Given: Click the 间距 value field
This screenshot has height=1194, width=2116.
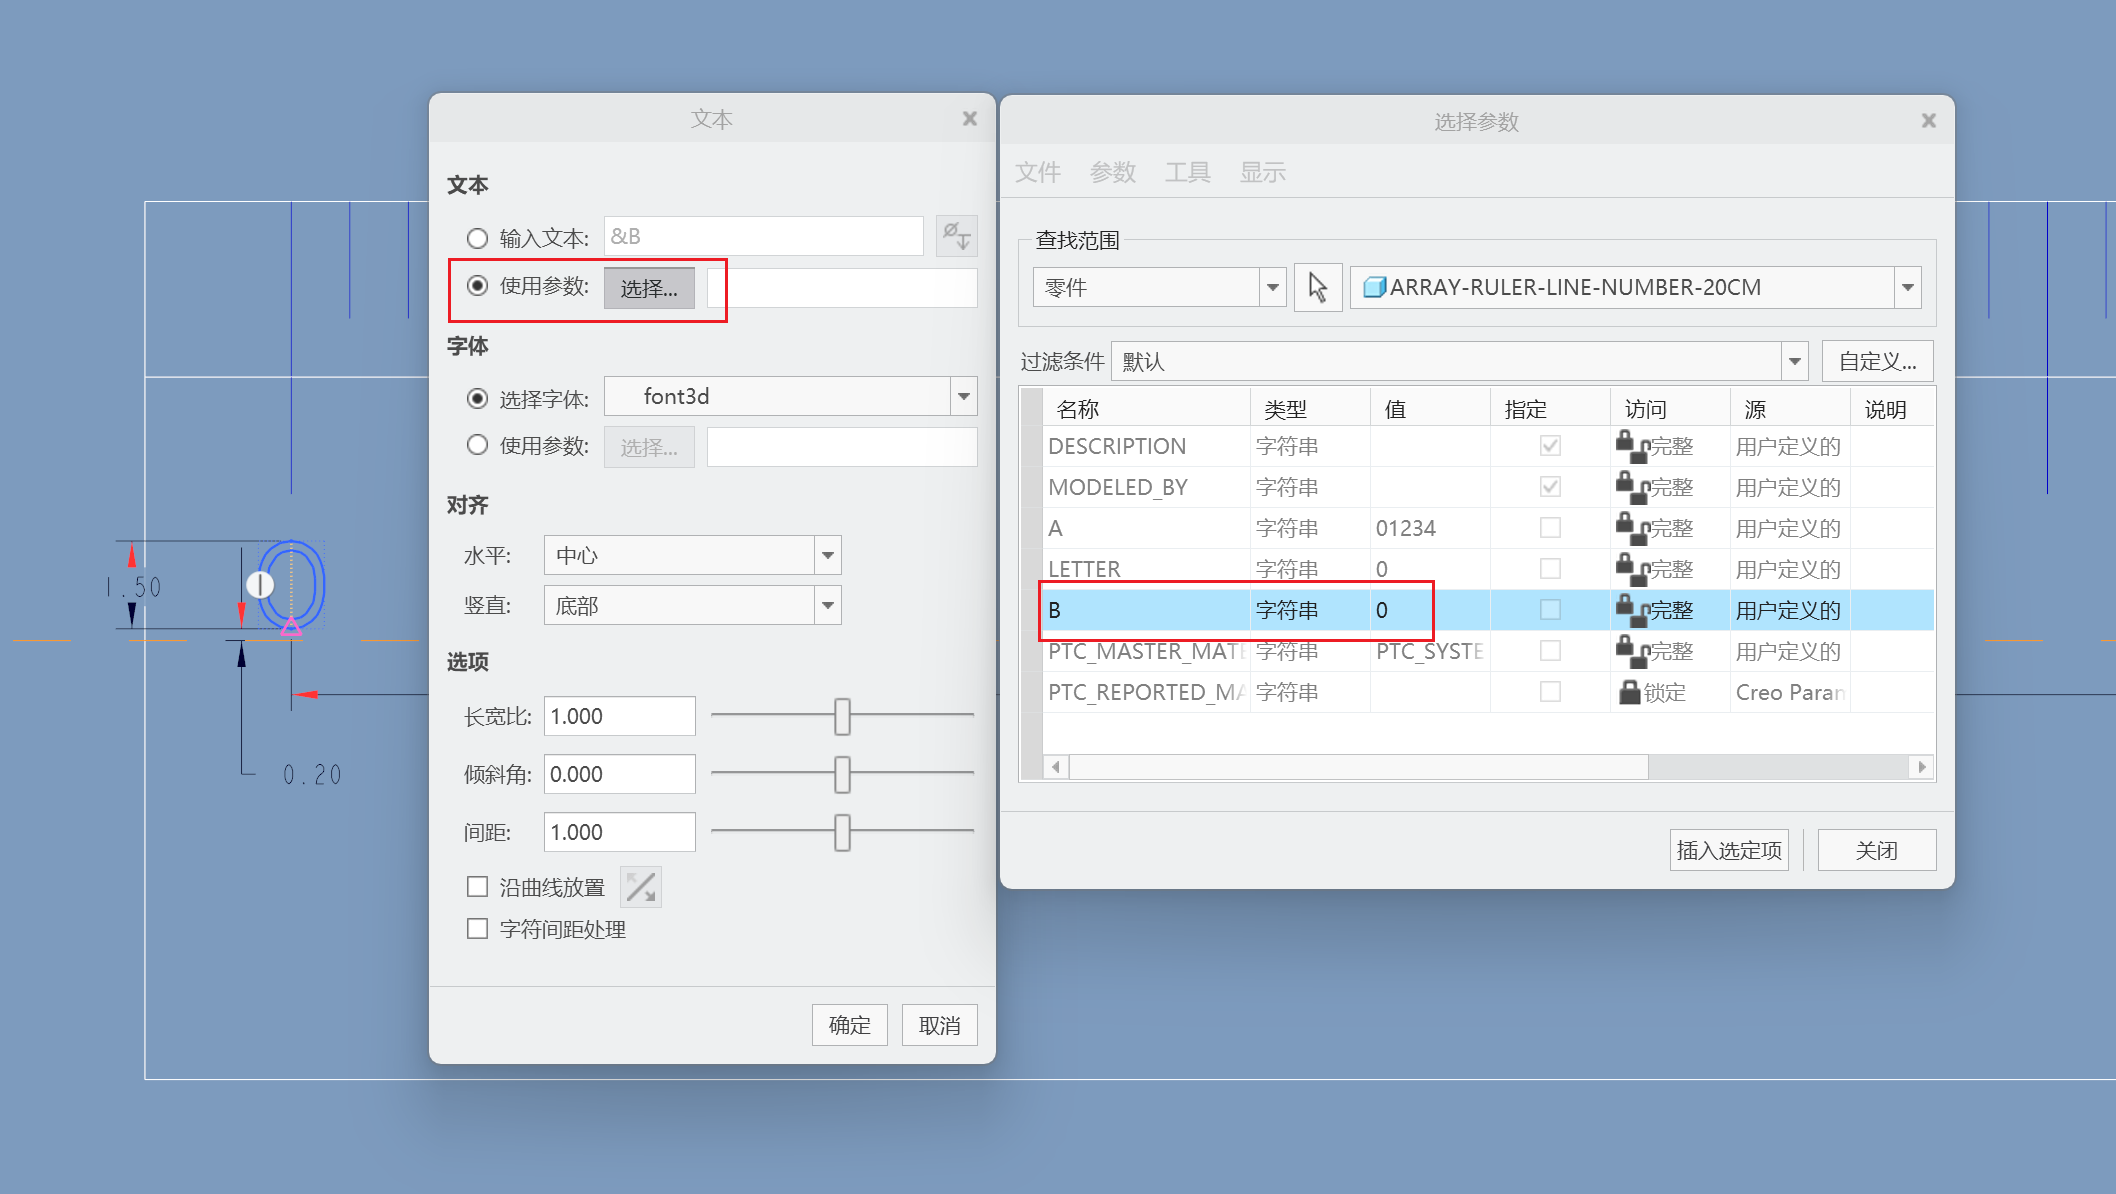Looking at the screenshot, I should coord(620,832).
